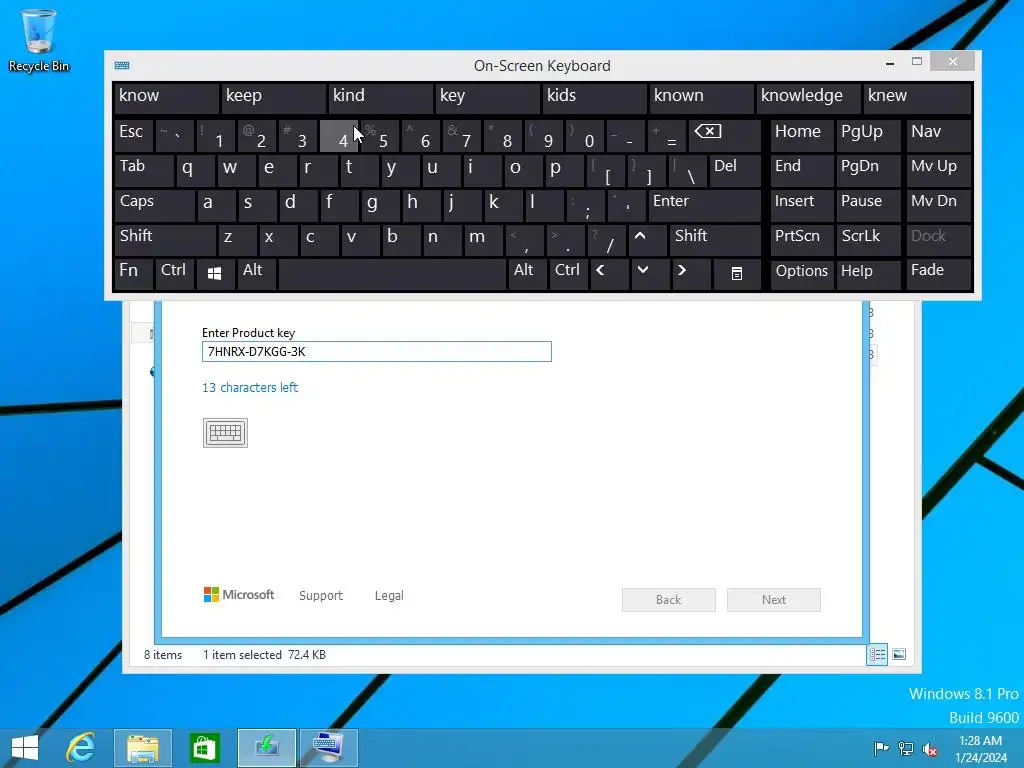
Task: Tap the Home key
Action: (802, 136)
